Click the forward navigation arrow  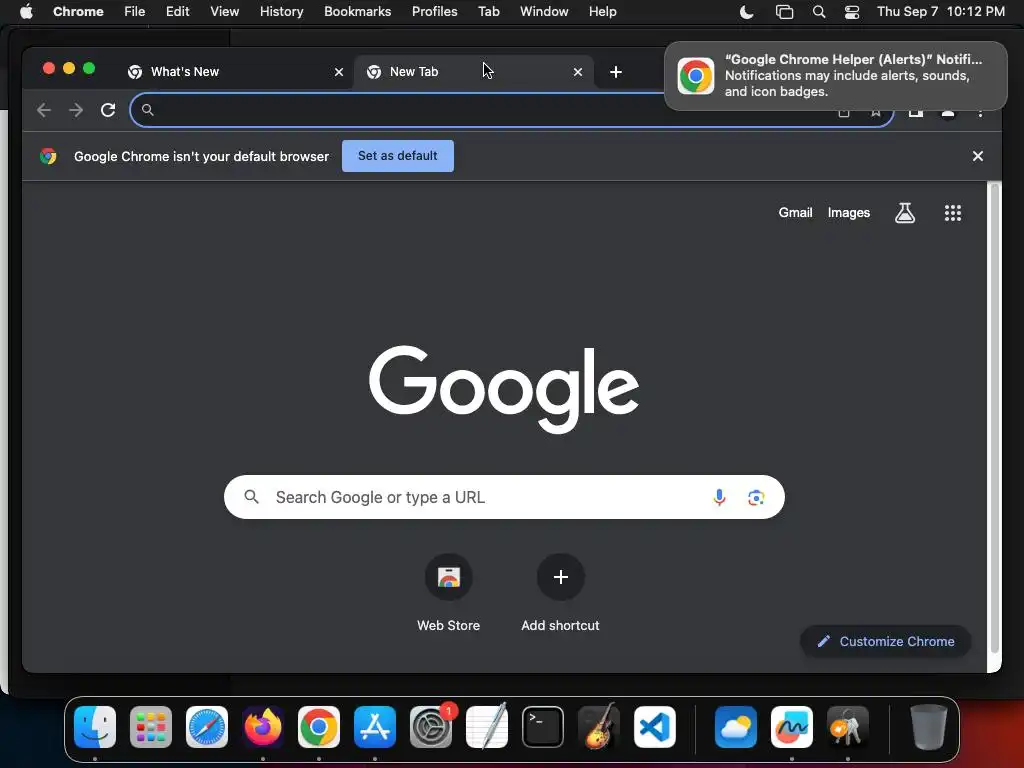tap(76, 110)
